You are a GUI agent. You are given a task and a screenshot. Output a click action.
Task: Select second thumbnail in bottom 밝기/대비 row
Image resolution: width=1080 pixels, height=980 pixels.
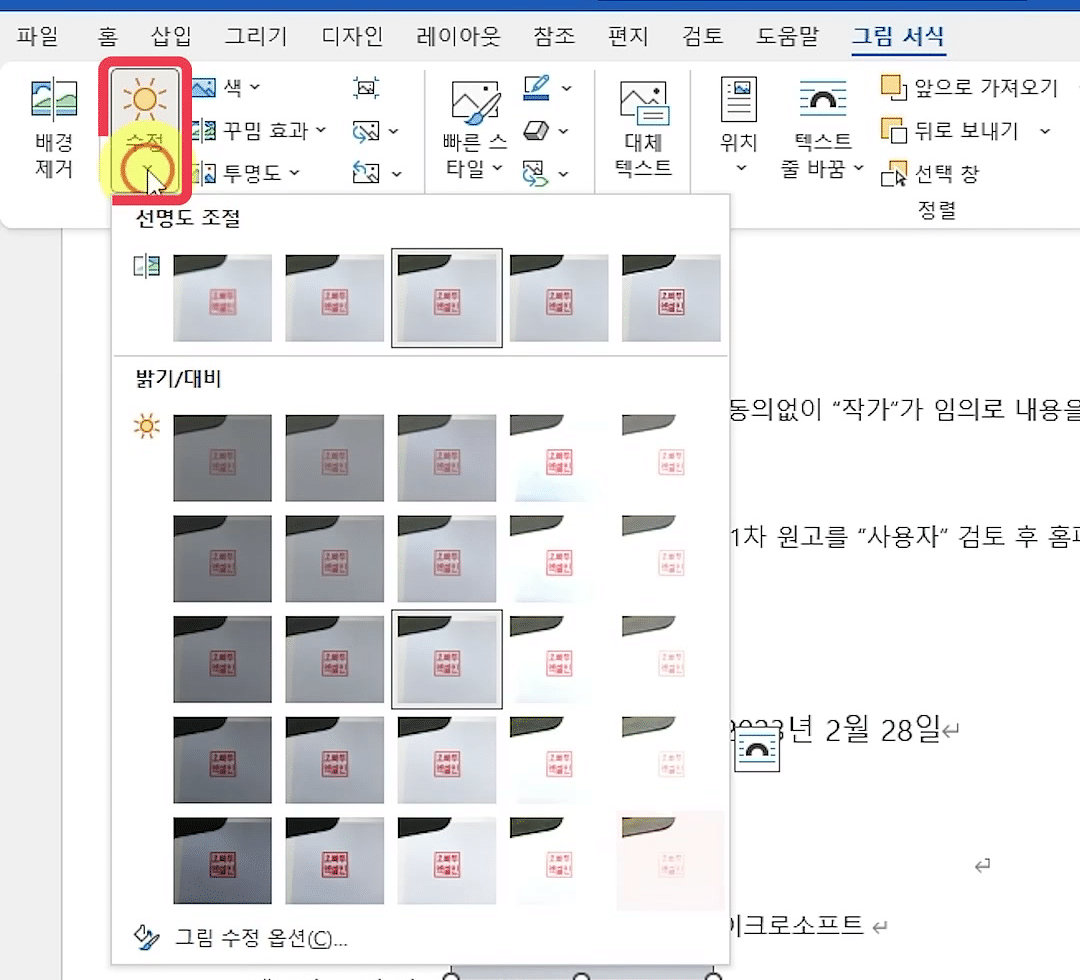(x=335, y=860)
